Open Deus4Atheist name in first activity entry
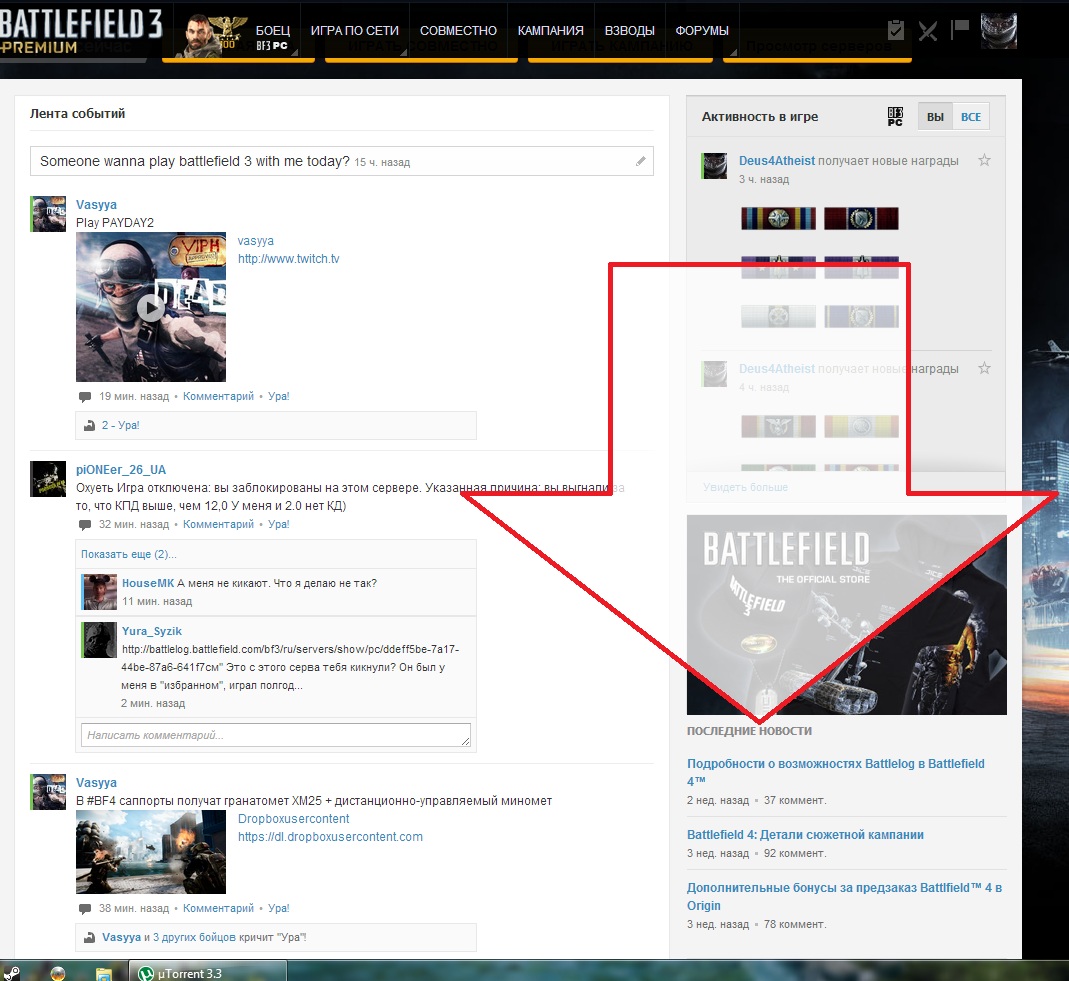The image size is (1069, 981). (777, 161)
